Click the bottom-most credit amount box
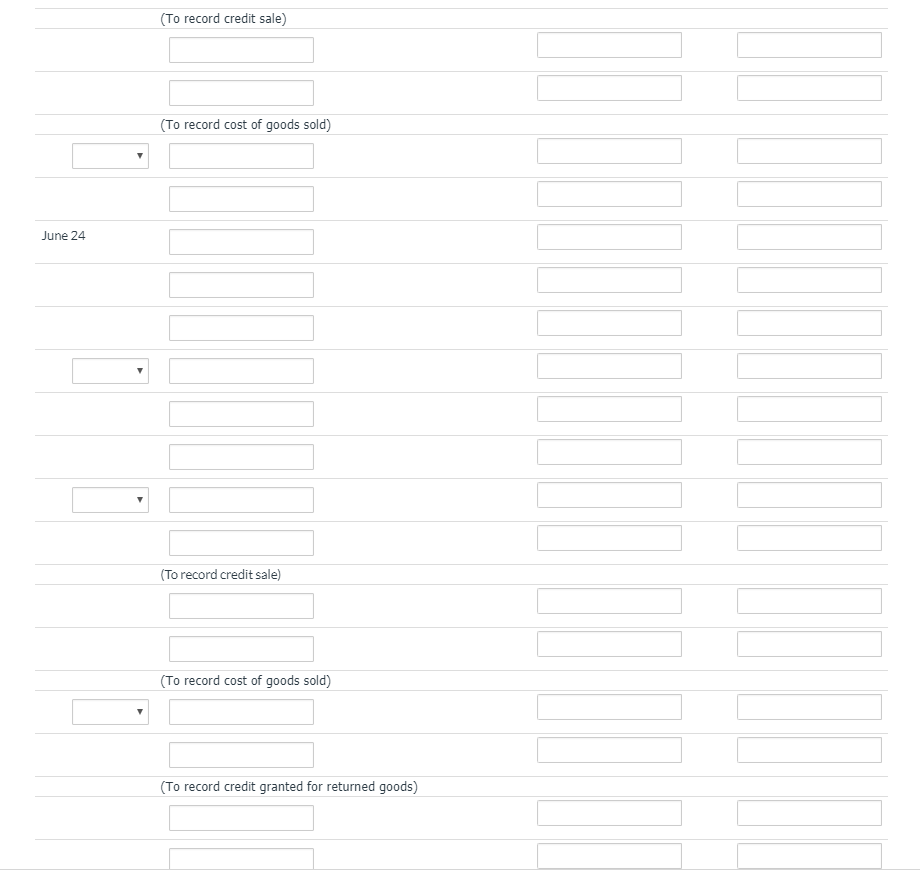This screenshot has height=876, width=920. click(809, 855)
